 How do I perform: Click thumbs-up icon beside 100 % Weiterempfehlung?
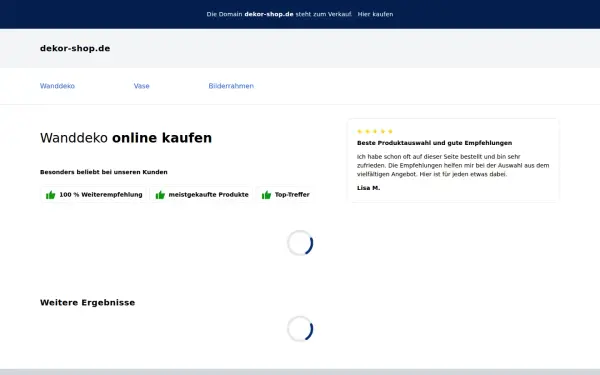tap(51, 195)
